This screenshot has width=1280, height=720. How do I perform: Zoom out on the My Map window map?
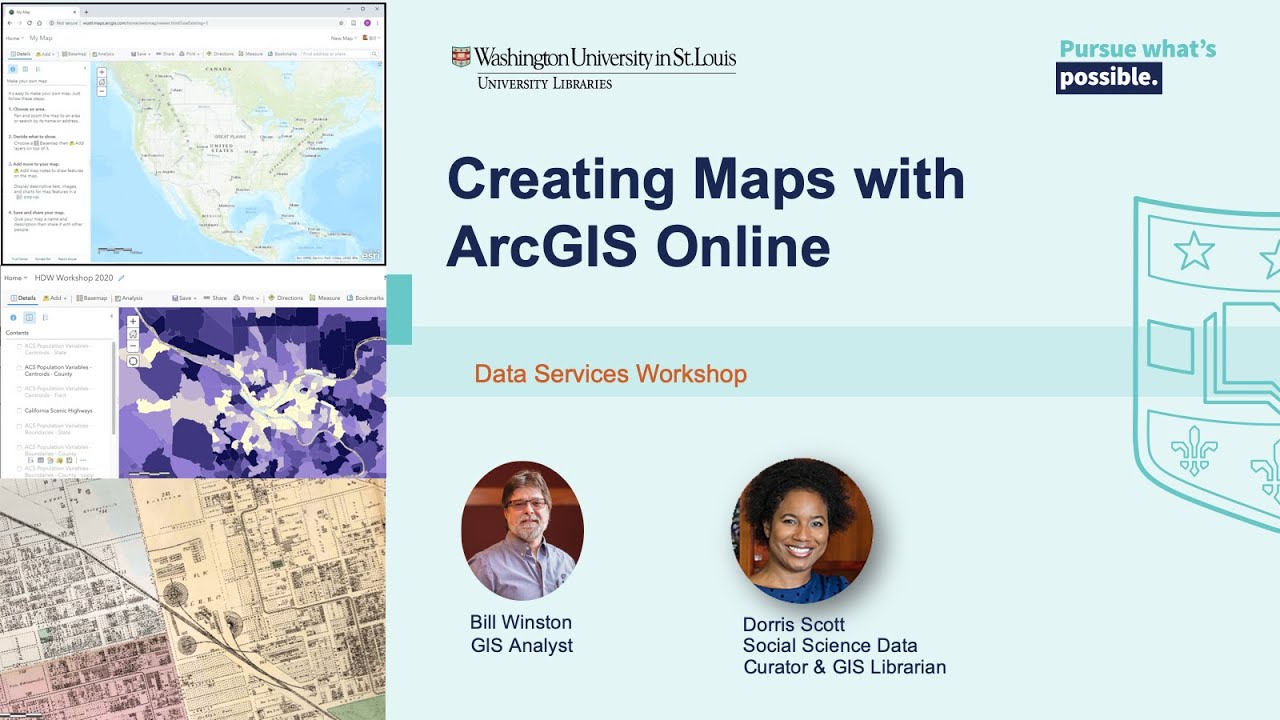point(101,91)
